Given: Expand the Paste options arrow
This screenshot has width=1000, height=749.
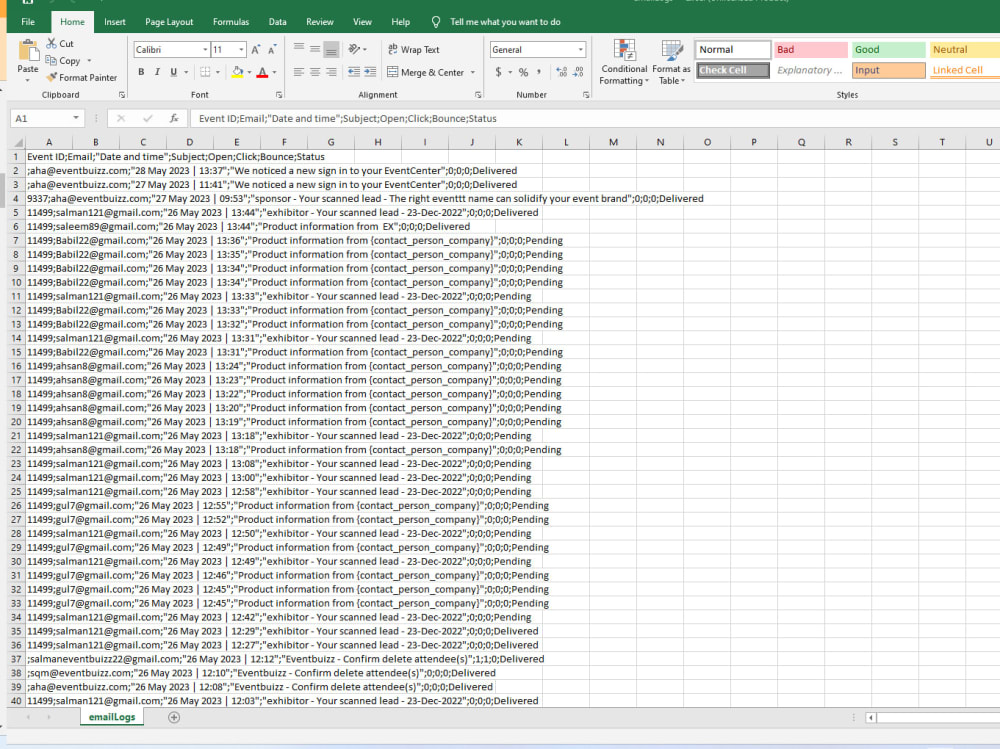Looking at the screenshot, I should 27,80.
